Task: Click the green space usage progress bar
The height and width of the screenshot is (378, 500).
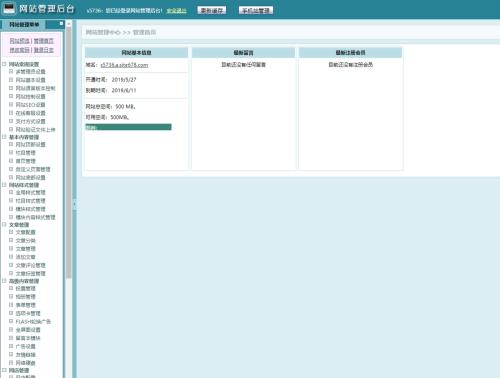Action: pyautogui.click(x=128, y=127)
